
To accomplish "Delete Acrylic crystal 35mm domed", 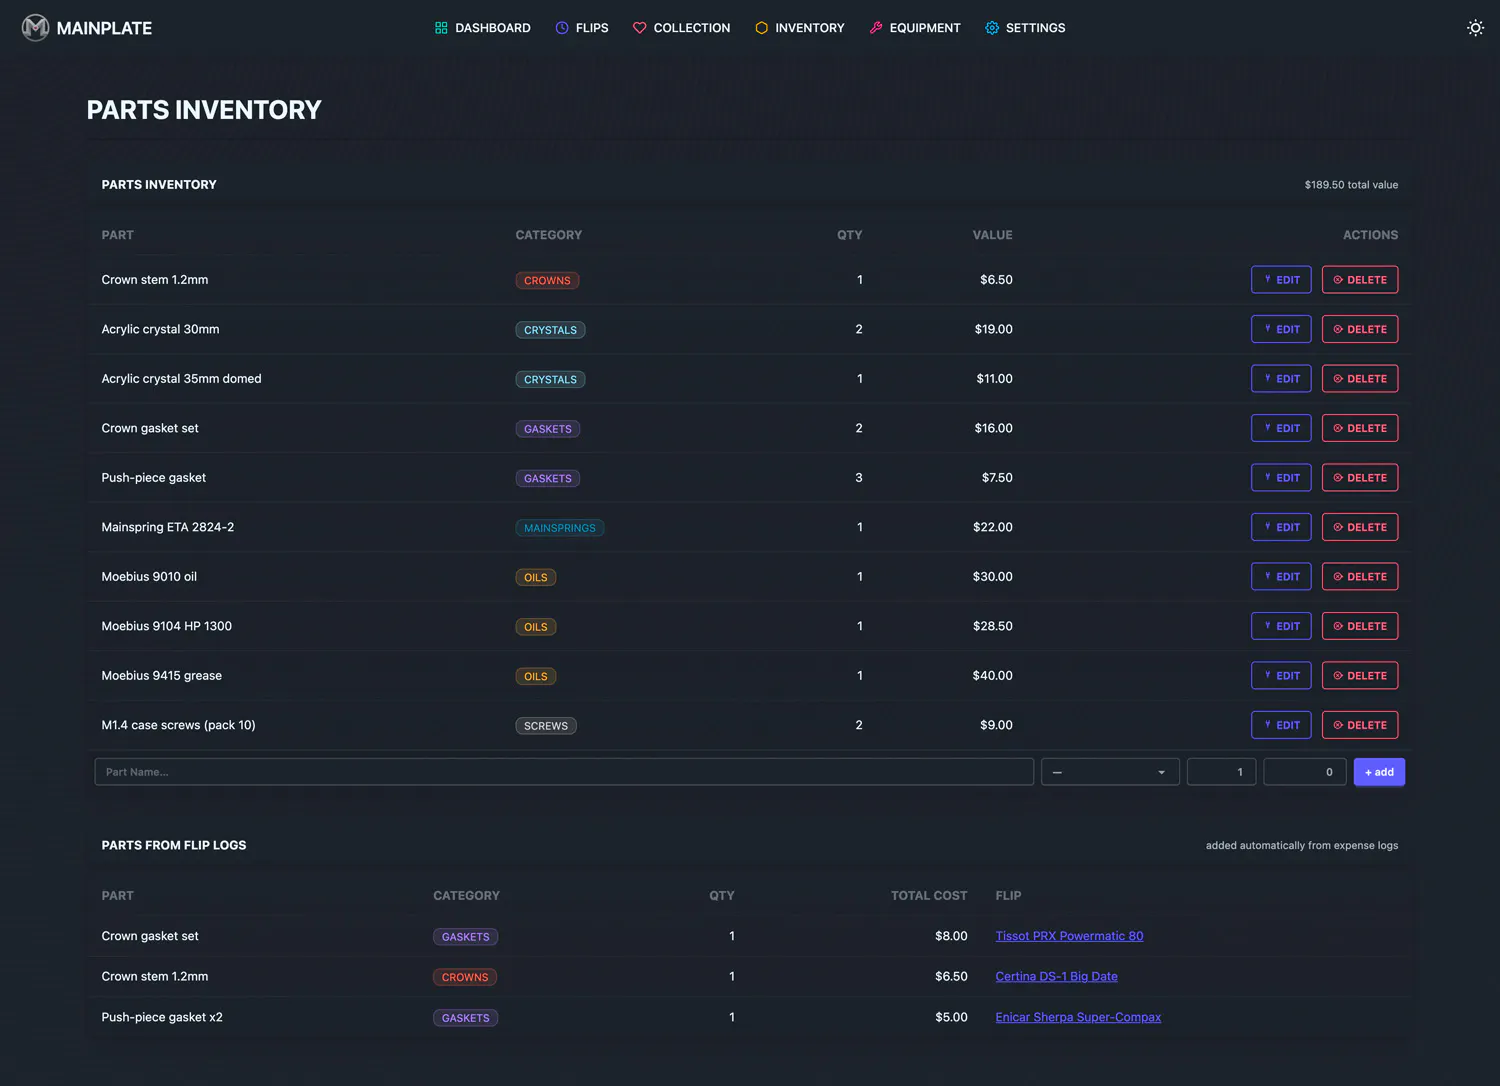I will [1360, 379].
